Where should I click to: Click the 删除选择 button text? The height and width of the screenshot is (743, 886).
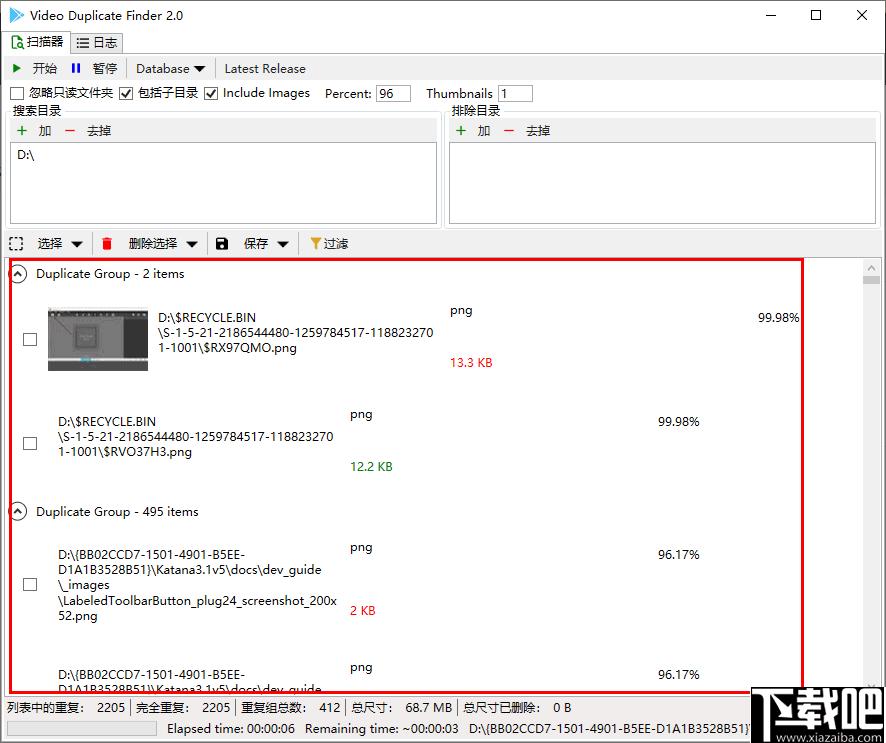pyautogui.click(x=153, y=244)
